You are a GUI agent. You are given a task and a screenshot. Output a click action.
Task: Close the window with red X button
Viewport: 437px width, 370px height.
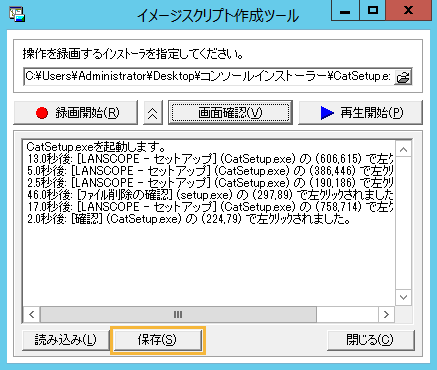(408, 11)
